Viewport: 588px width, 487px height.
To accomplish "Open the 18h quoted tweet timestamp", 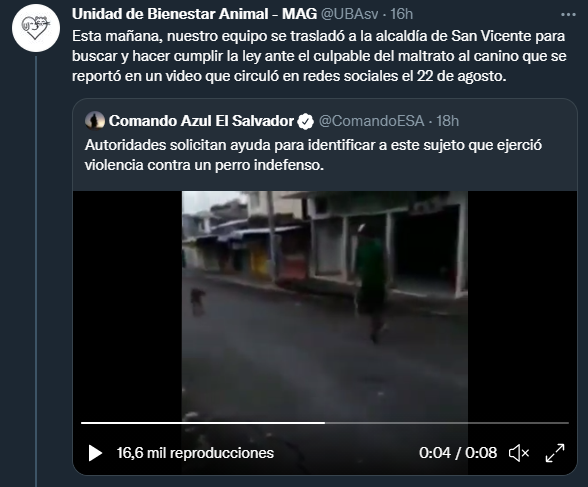I will [447, 121].
